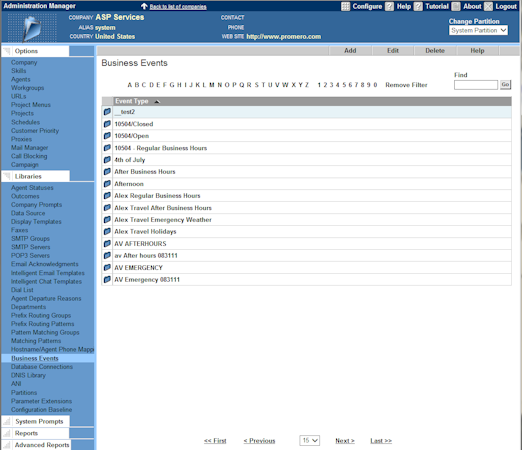Open the page size dropdown showing 15

tap(310, 440)
